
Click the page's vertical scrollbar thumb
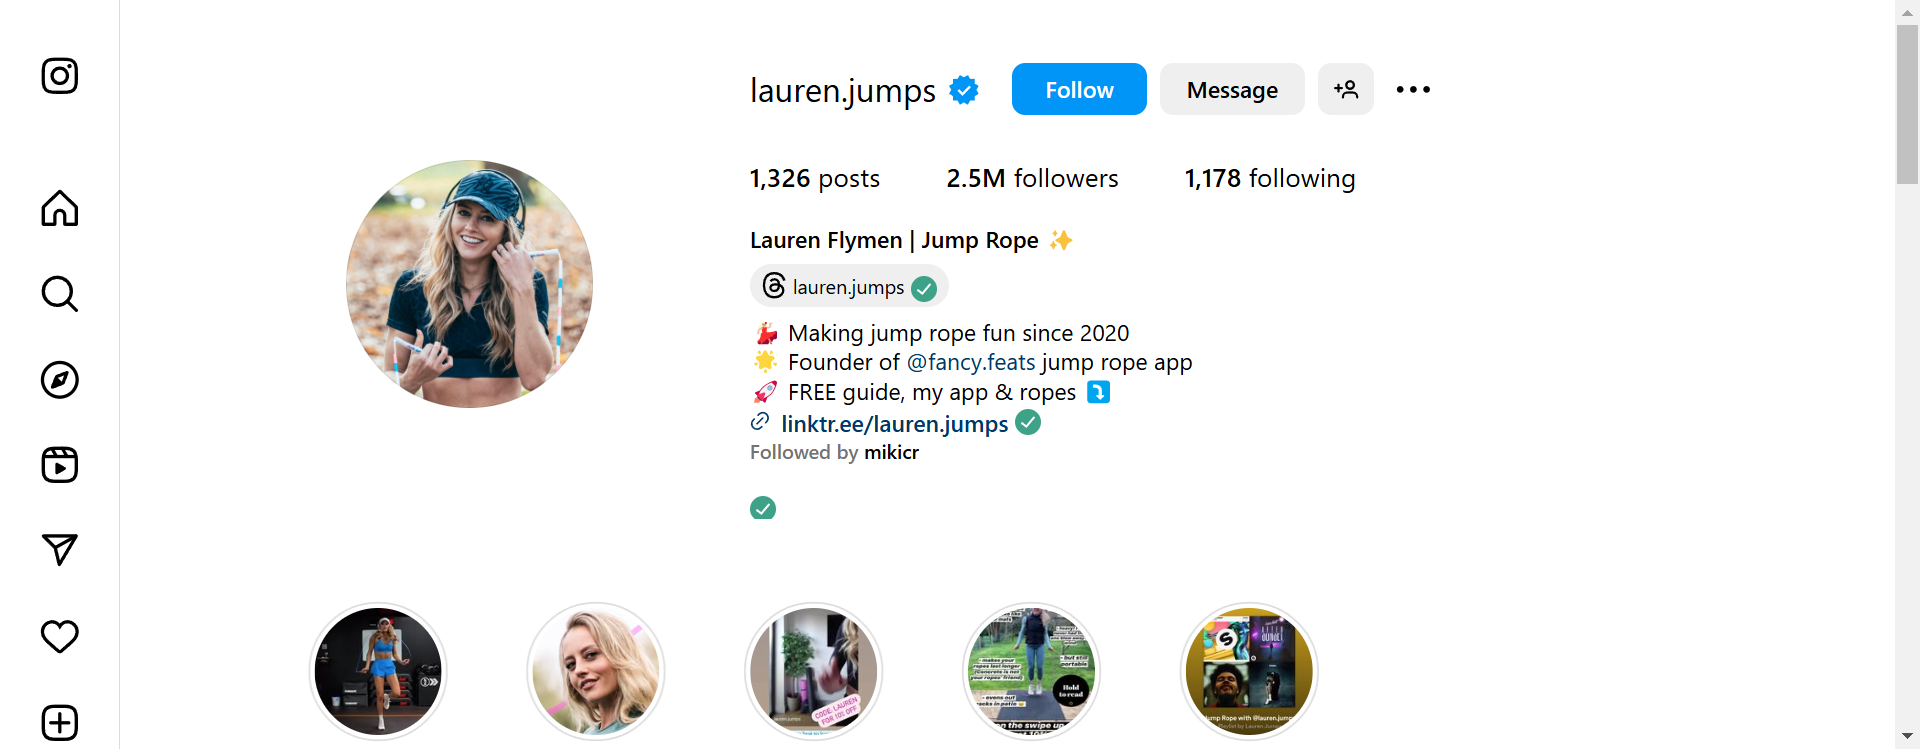click(x=1907, y=105)
